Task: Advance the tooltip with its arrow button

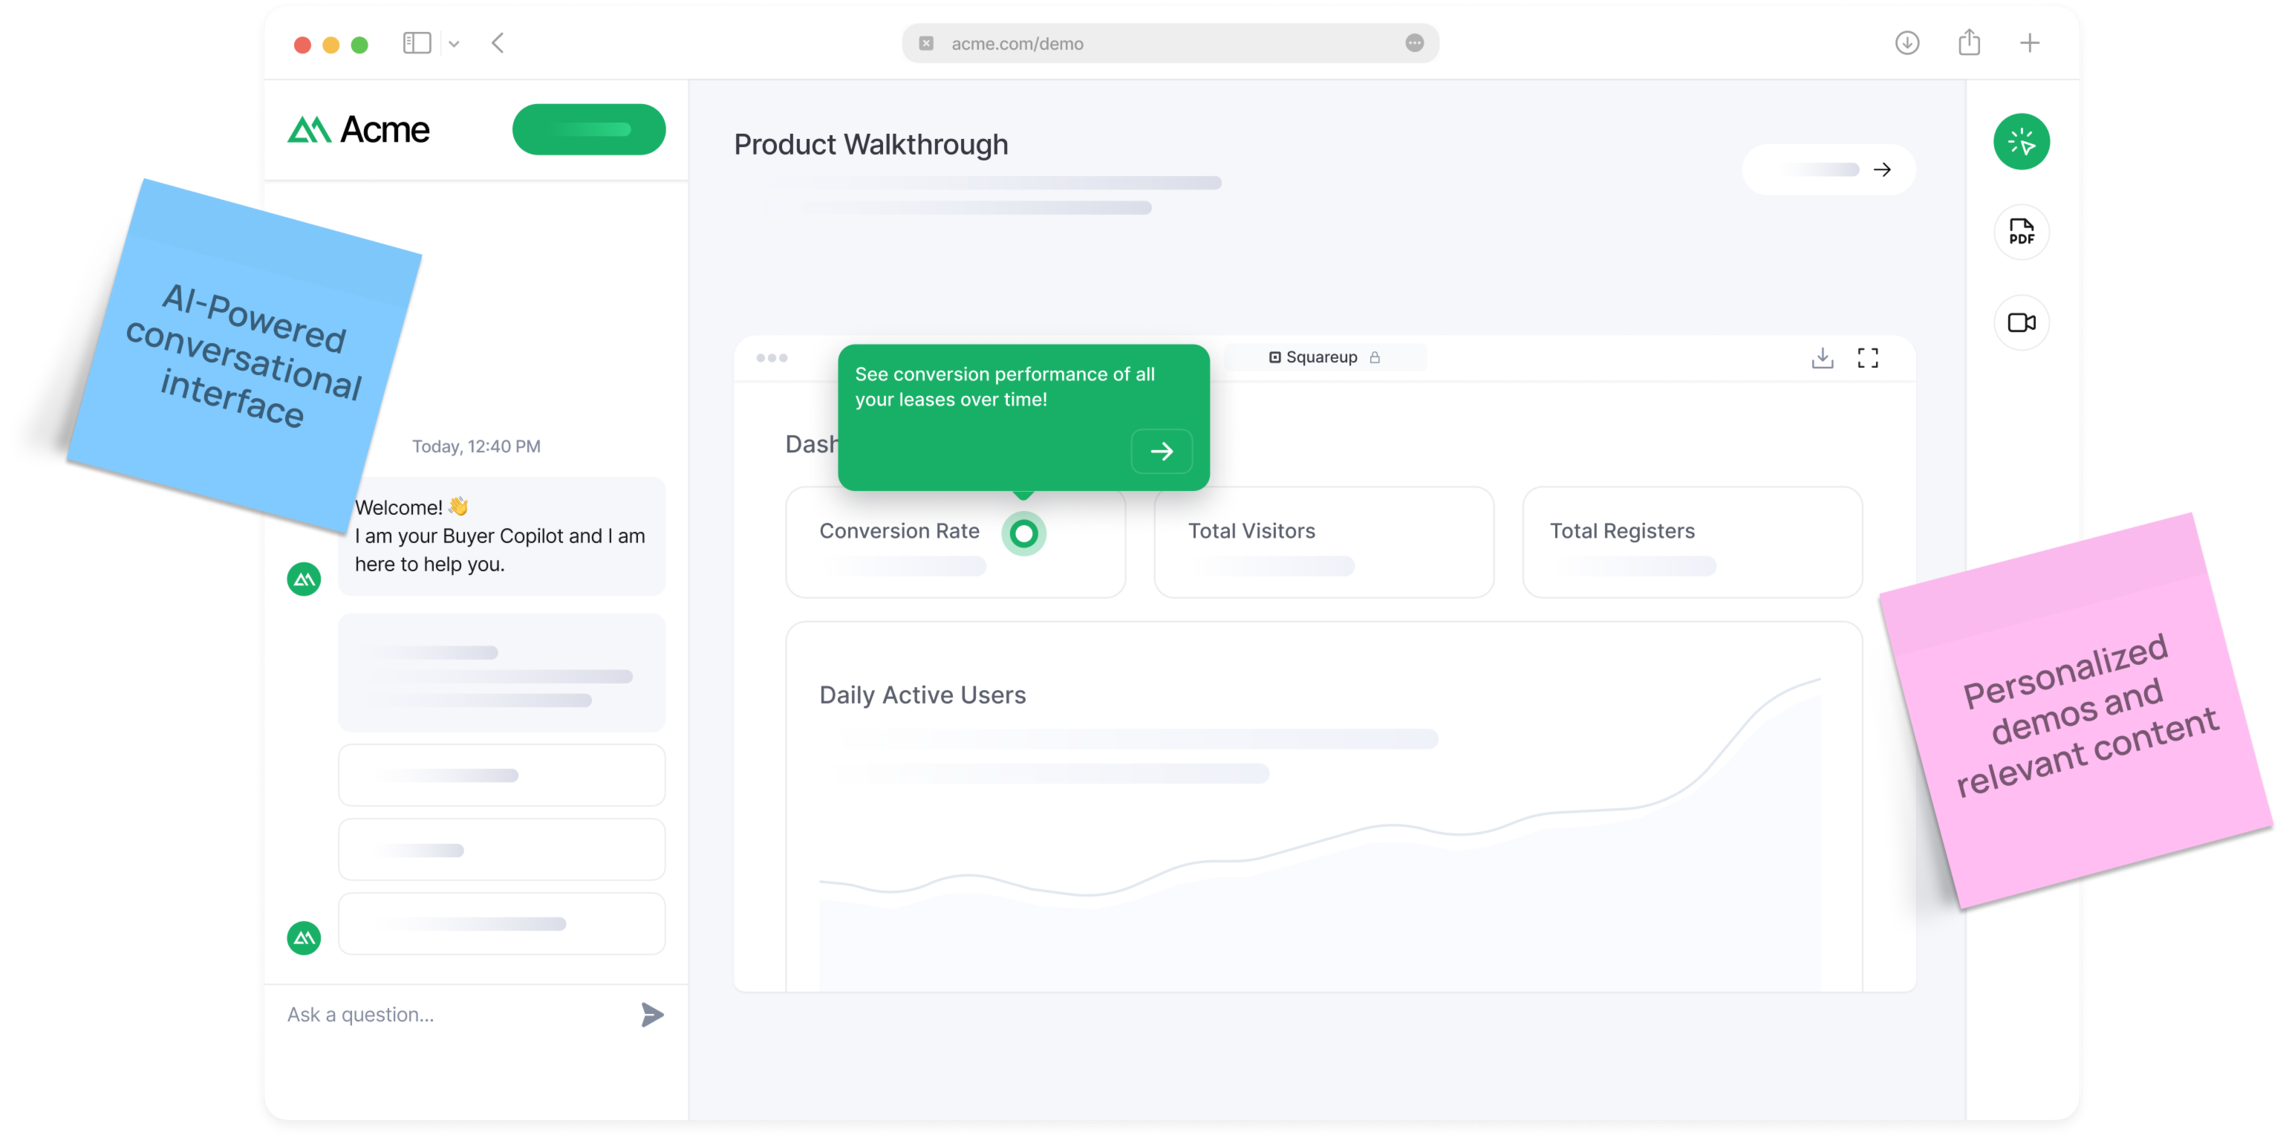Action: coord(1161,451)
